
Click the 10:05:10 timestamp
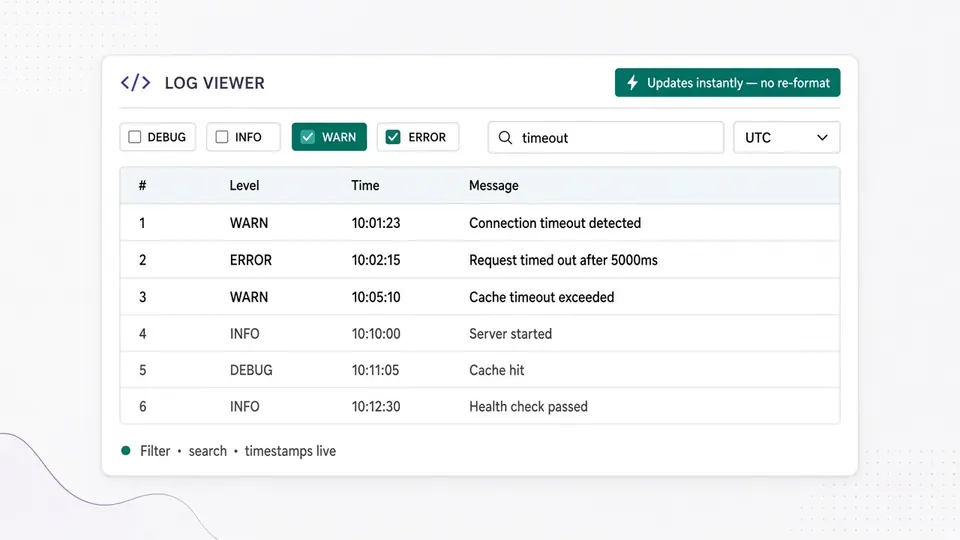click(376, 297)
